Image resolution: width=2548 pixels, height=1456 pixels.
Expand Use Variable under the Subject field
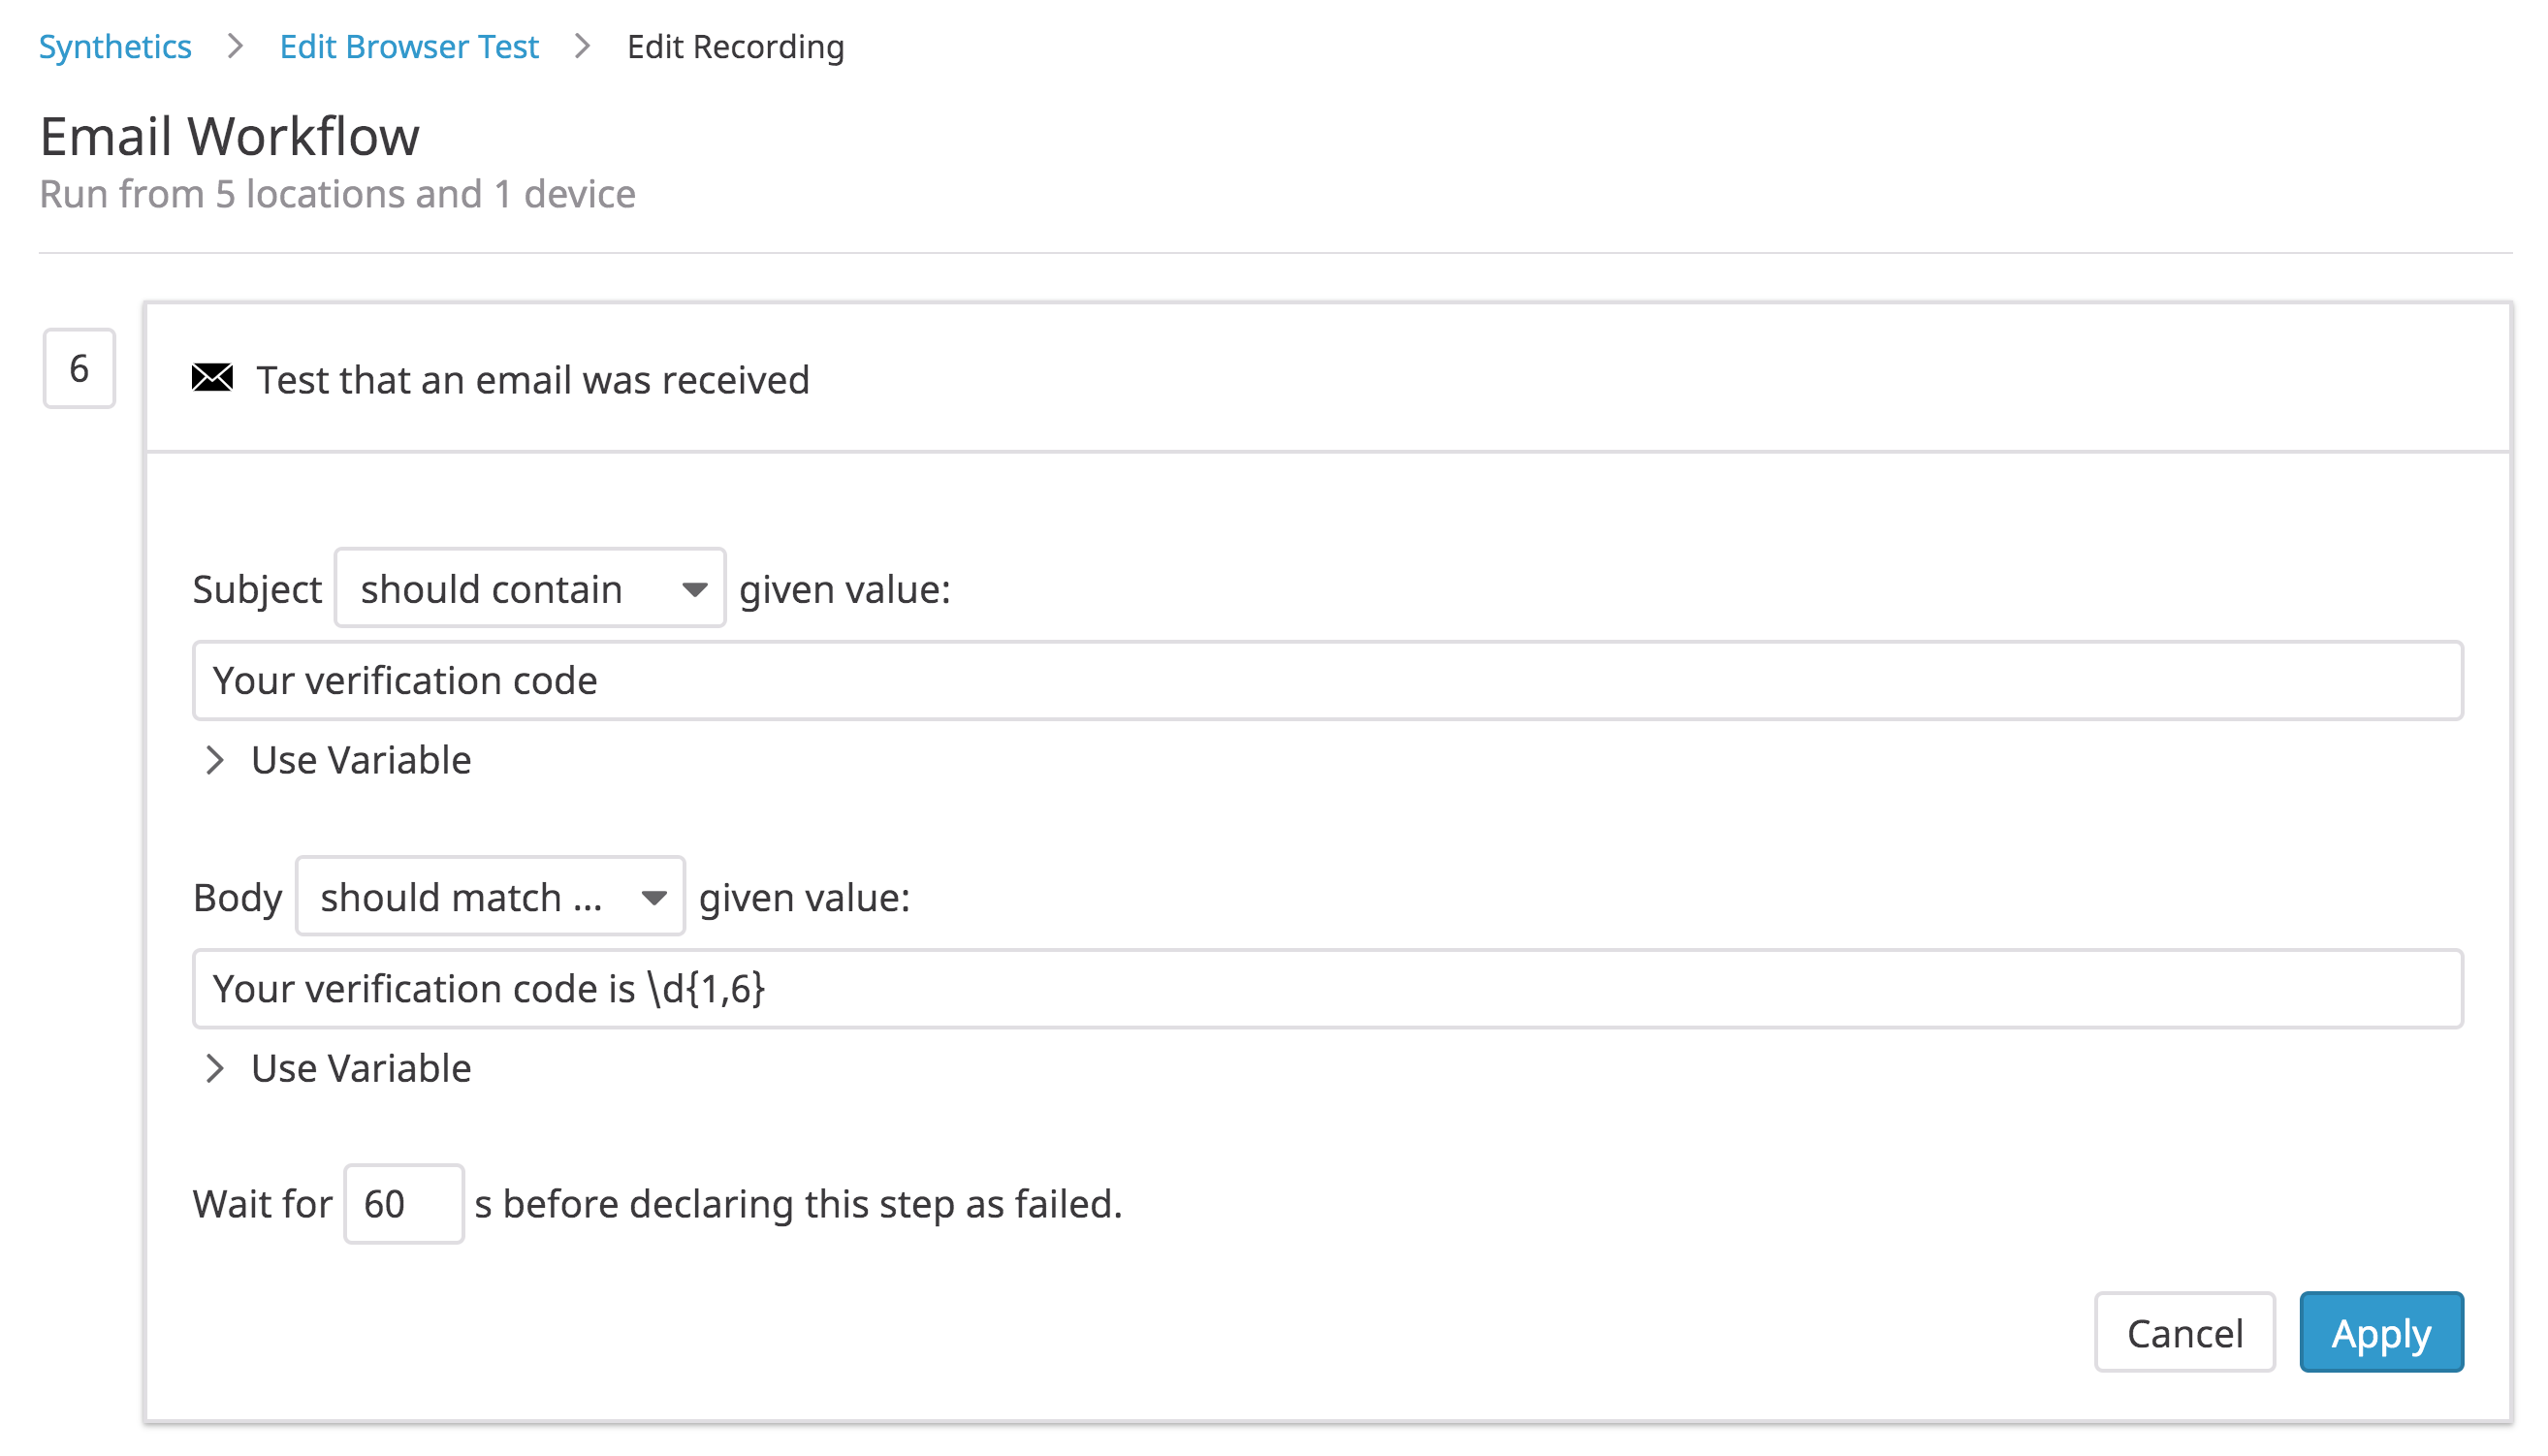tap(361, 761)
